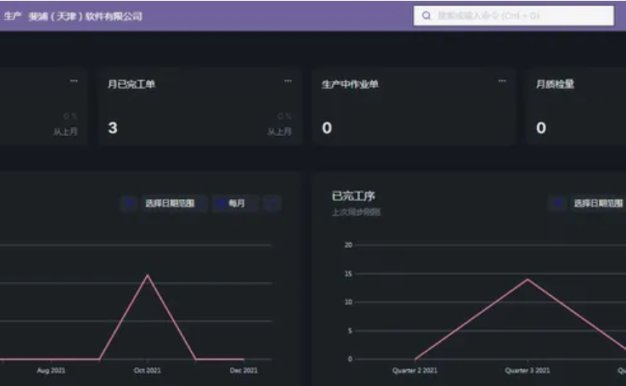The width and height of the screenshot is (626, 386).
Task: Click Quarter 3 2021 axis label
Action: click(x=527, y=370)
